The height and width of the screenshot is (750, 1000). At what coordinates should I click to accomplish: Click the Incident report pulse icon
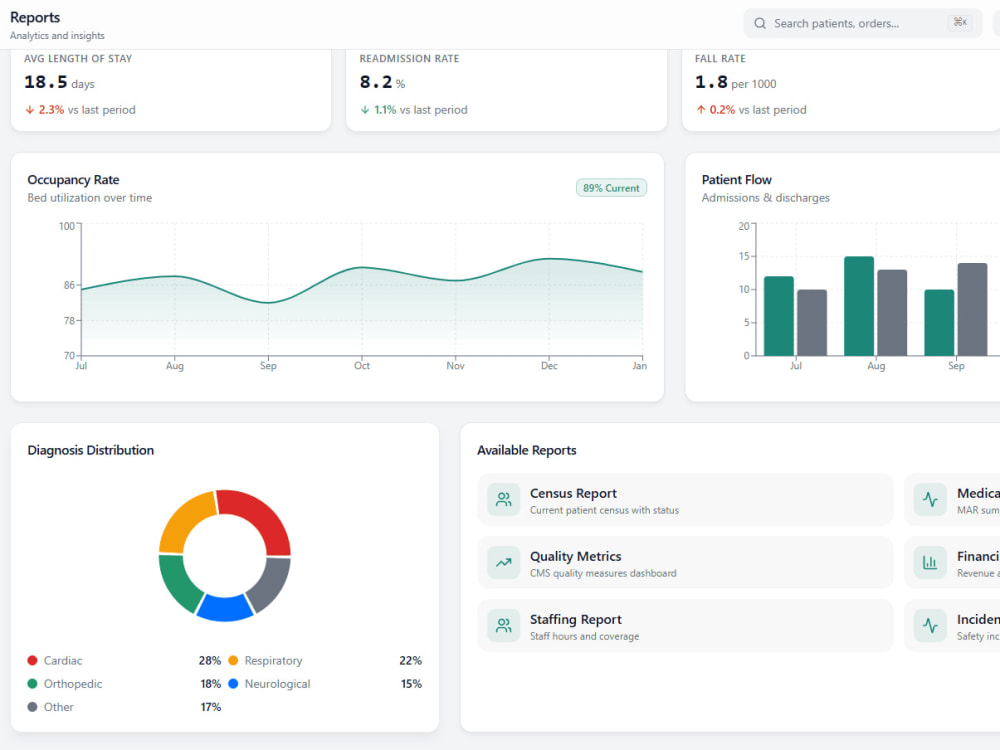pos(930,626)
